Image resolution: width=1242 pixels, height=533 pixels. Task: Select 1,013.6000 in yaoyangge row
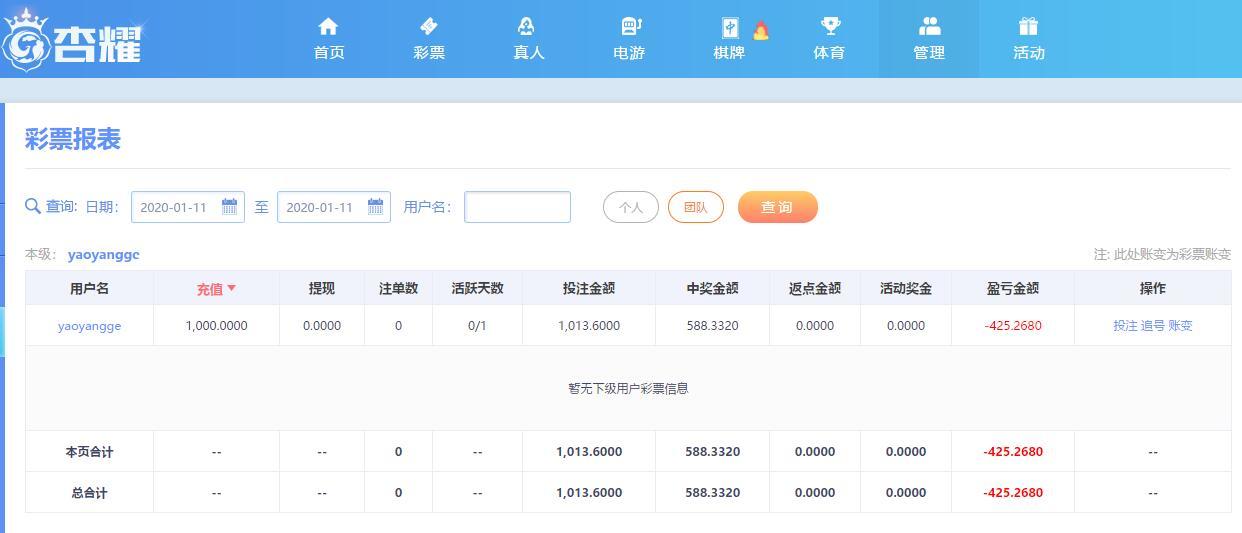pyautogui.click(x=589, y=326)
